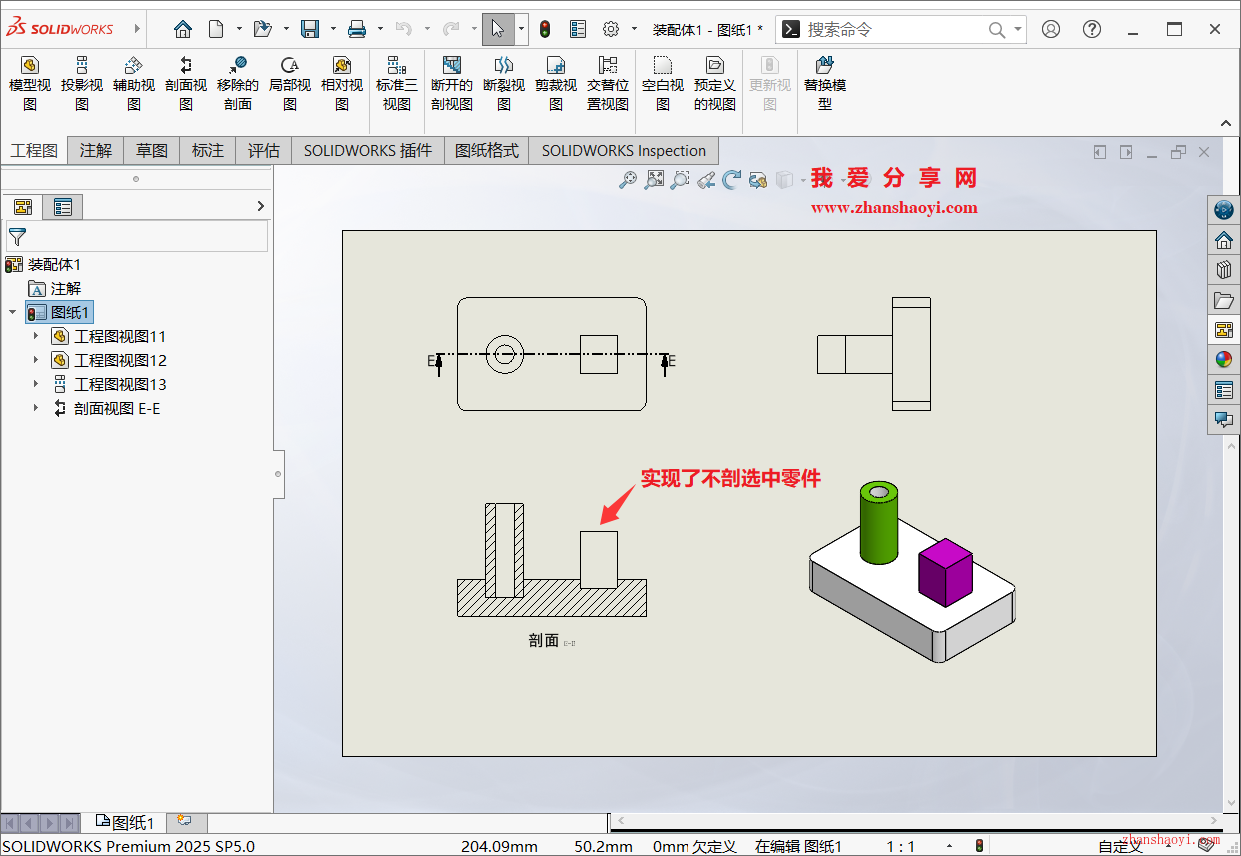Screen dimensions: 1241x856
Task: Select the 交替位置视图 (Alternate Position View) tool
Action: click(608, 84)
